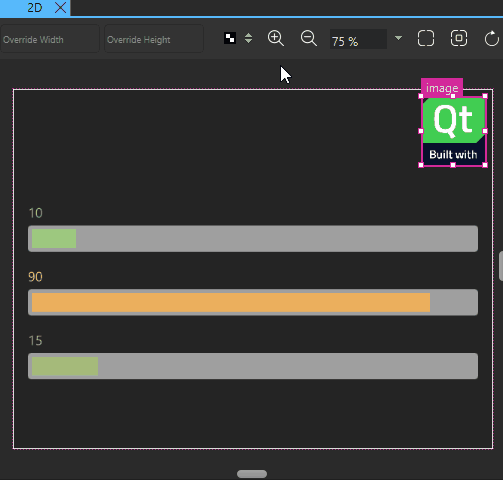Click the zoom to fit all icon
Image resolution: width=503 pixels, height=480 pixels.
pos(426,38)
